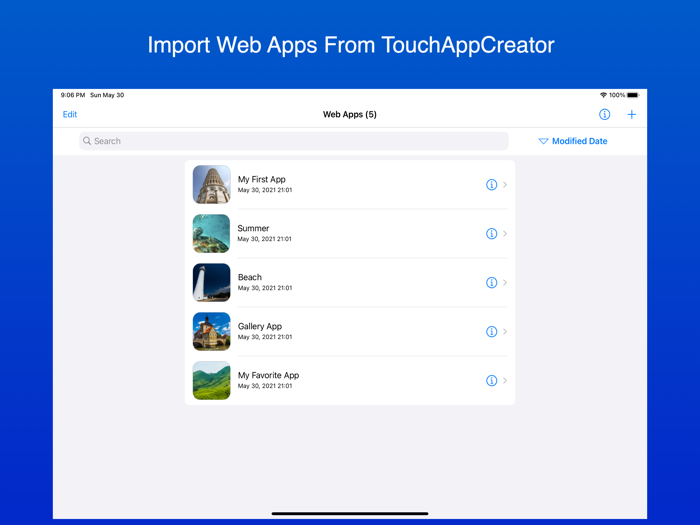
Task: Tap the Wi-Fi status icon
Action: click(x=603, y=95)
